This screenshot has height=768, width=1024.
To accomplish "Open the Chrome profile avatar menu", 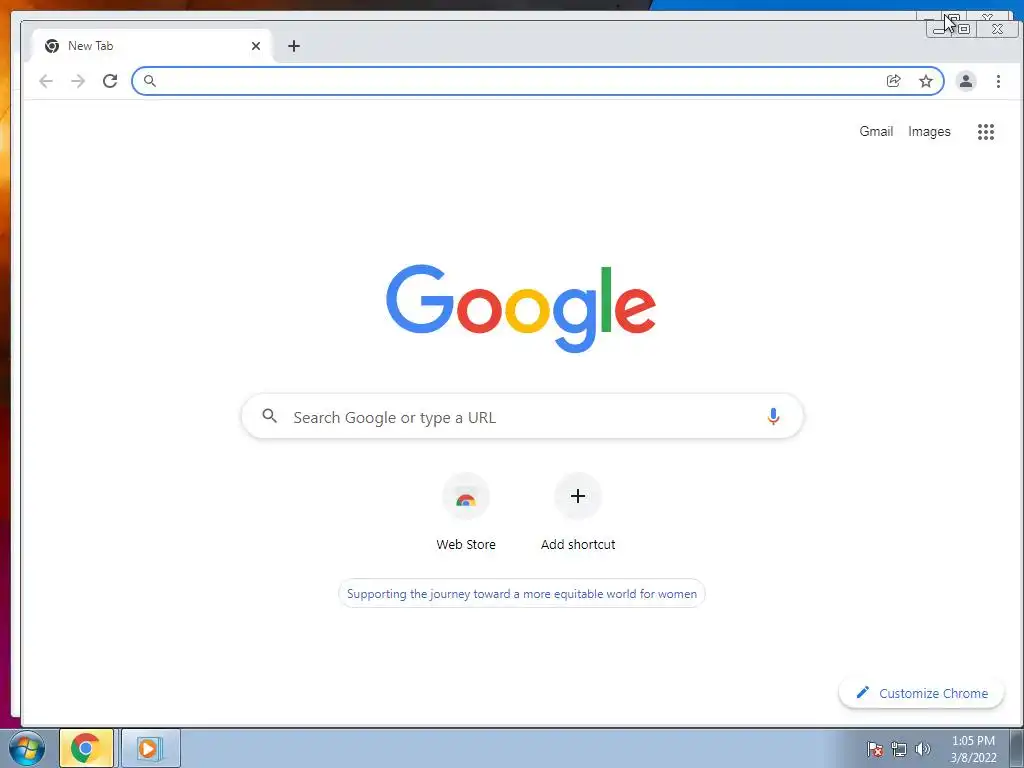I will 965,81.
